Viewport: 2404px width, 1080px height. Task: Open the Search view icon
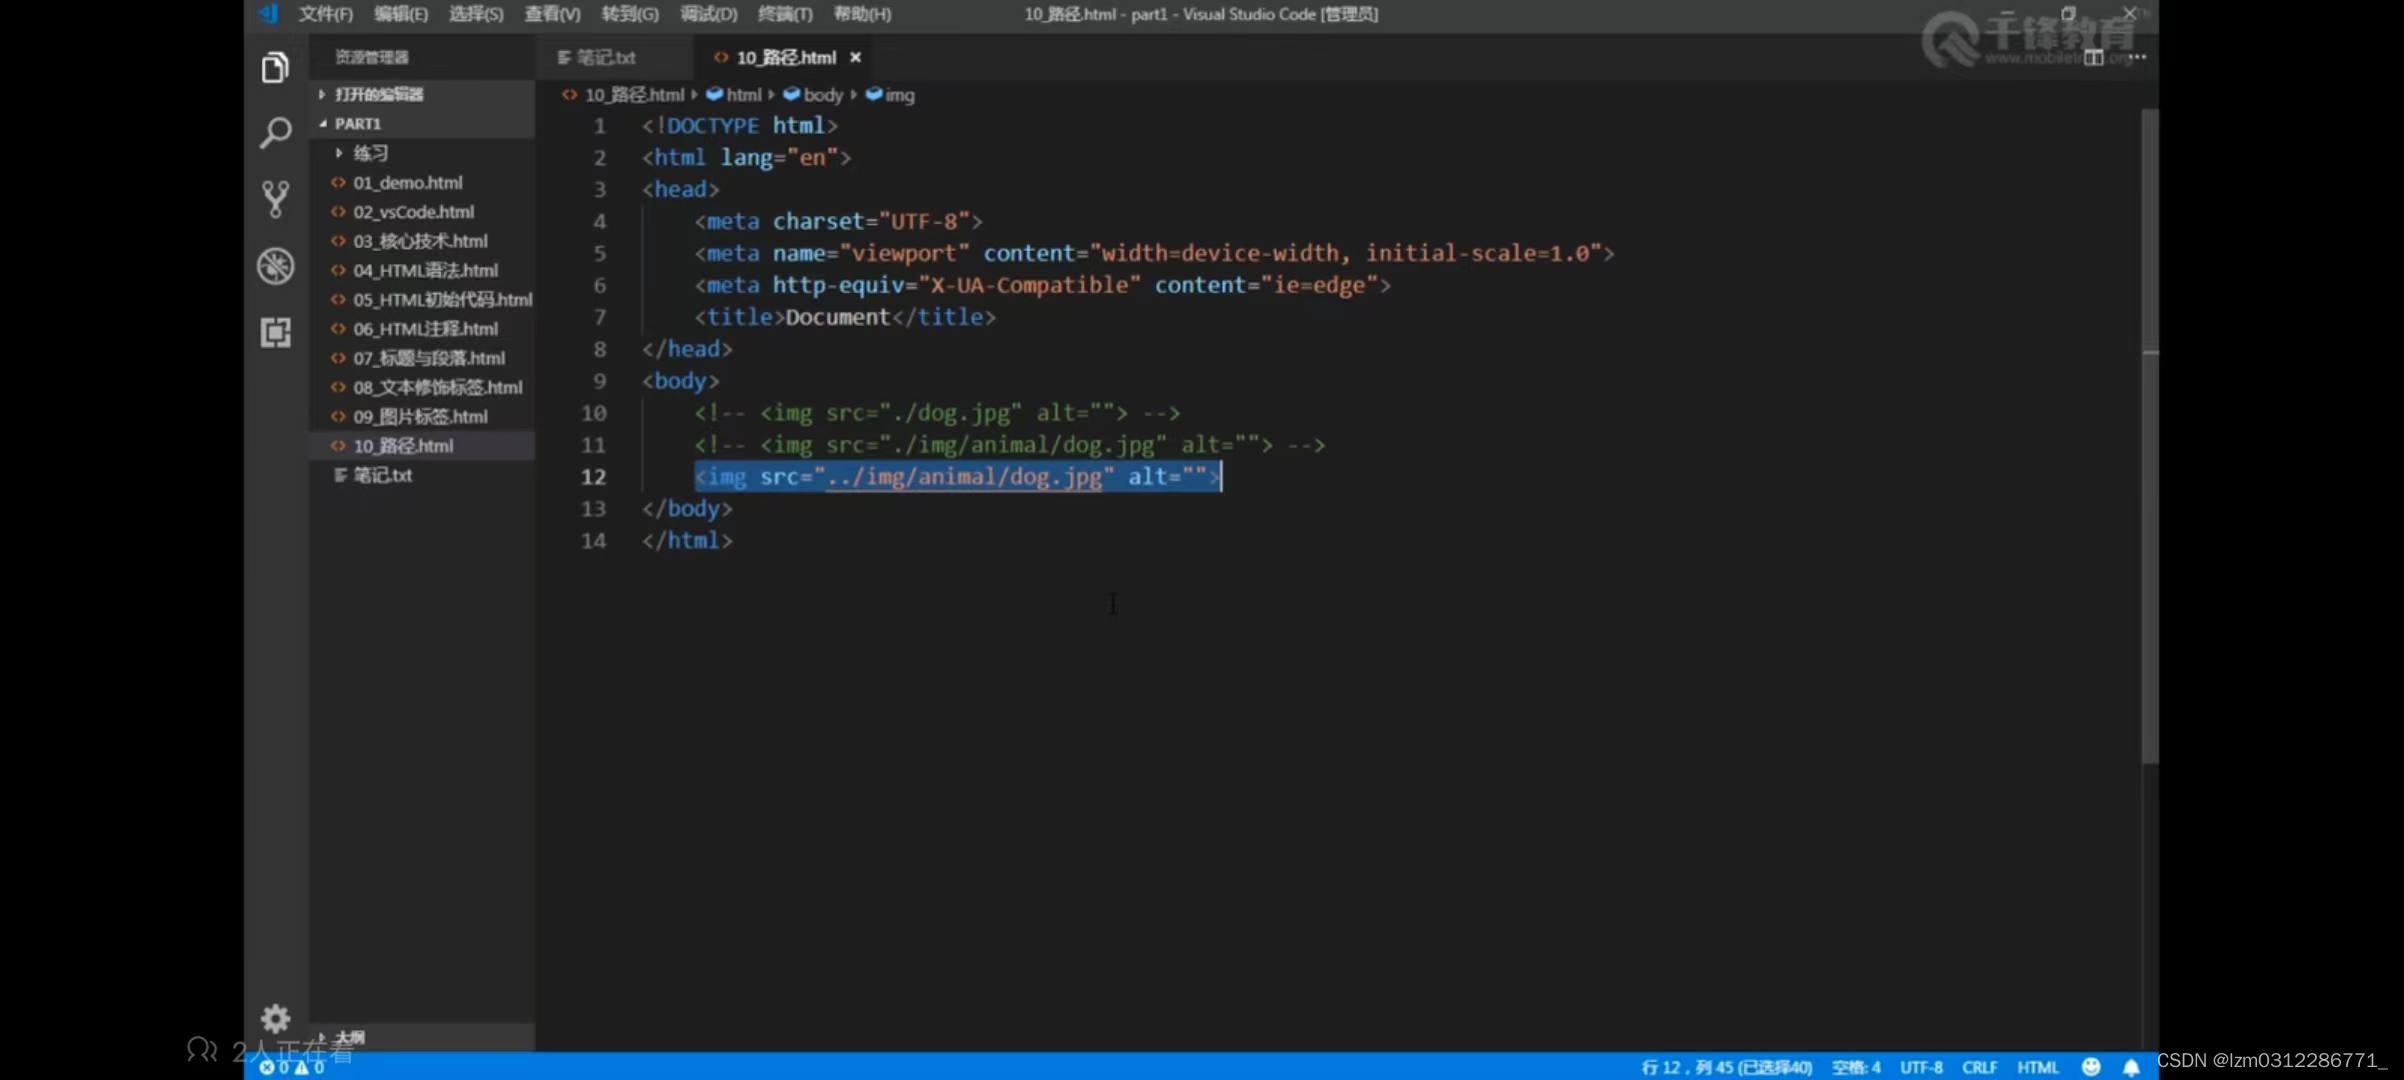[275, 133]
